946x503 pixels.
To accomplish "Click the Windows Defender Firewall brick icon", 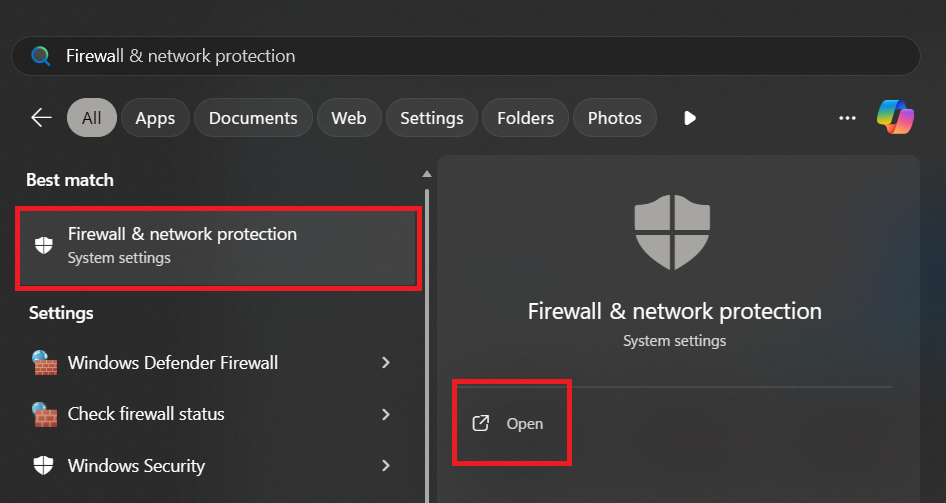I will point(44,362).
